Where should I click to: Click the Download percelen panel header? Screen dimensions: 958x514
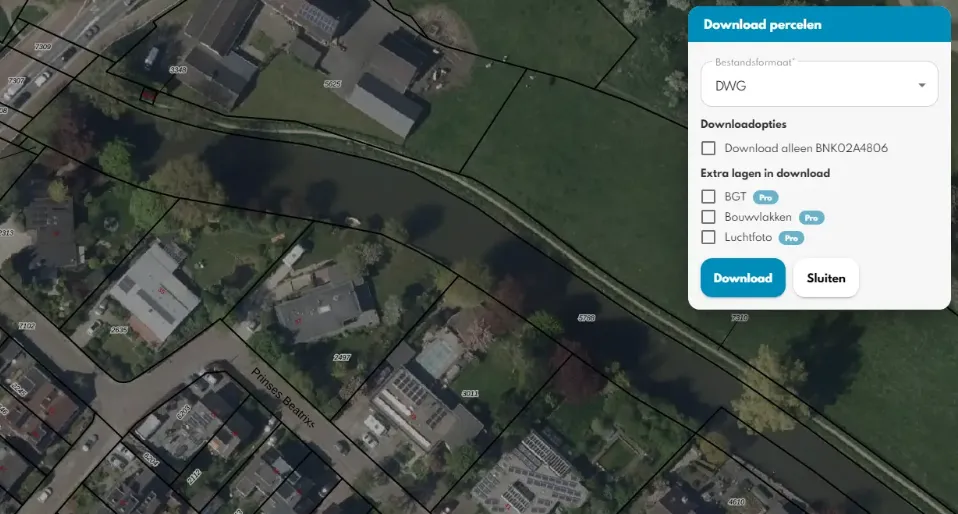819,24
